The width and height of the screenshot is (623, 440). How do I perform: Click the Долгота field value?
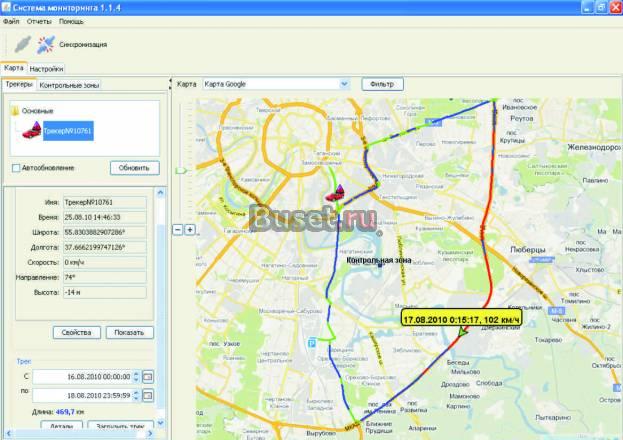coord(104,247)
